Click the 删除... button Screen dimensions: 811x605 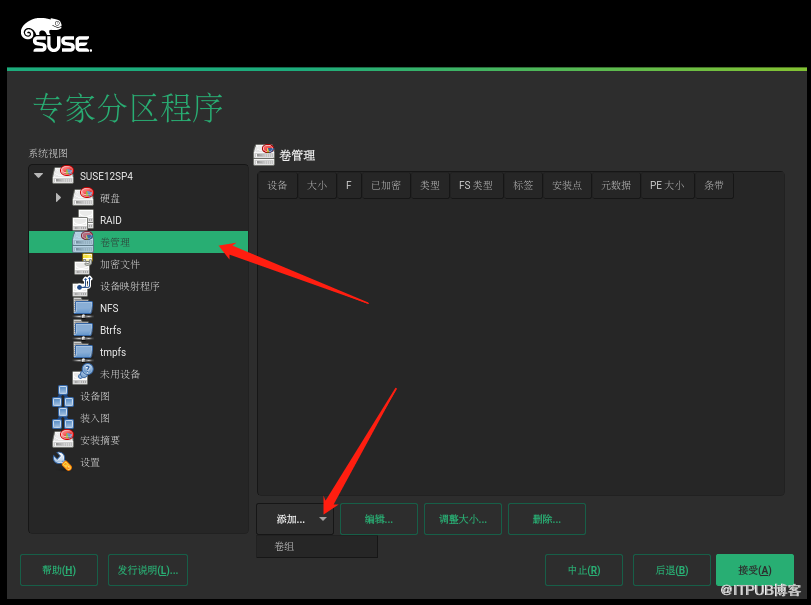(547, 519)
